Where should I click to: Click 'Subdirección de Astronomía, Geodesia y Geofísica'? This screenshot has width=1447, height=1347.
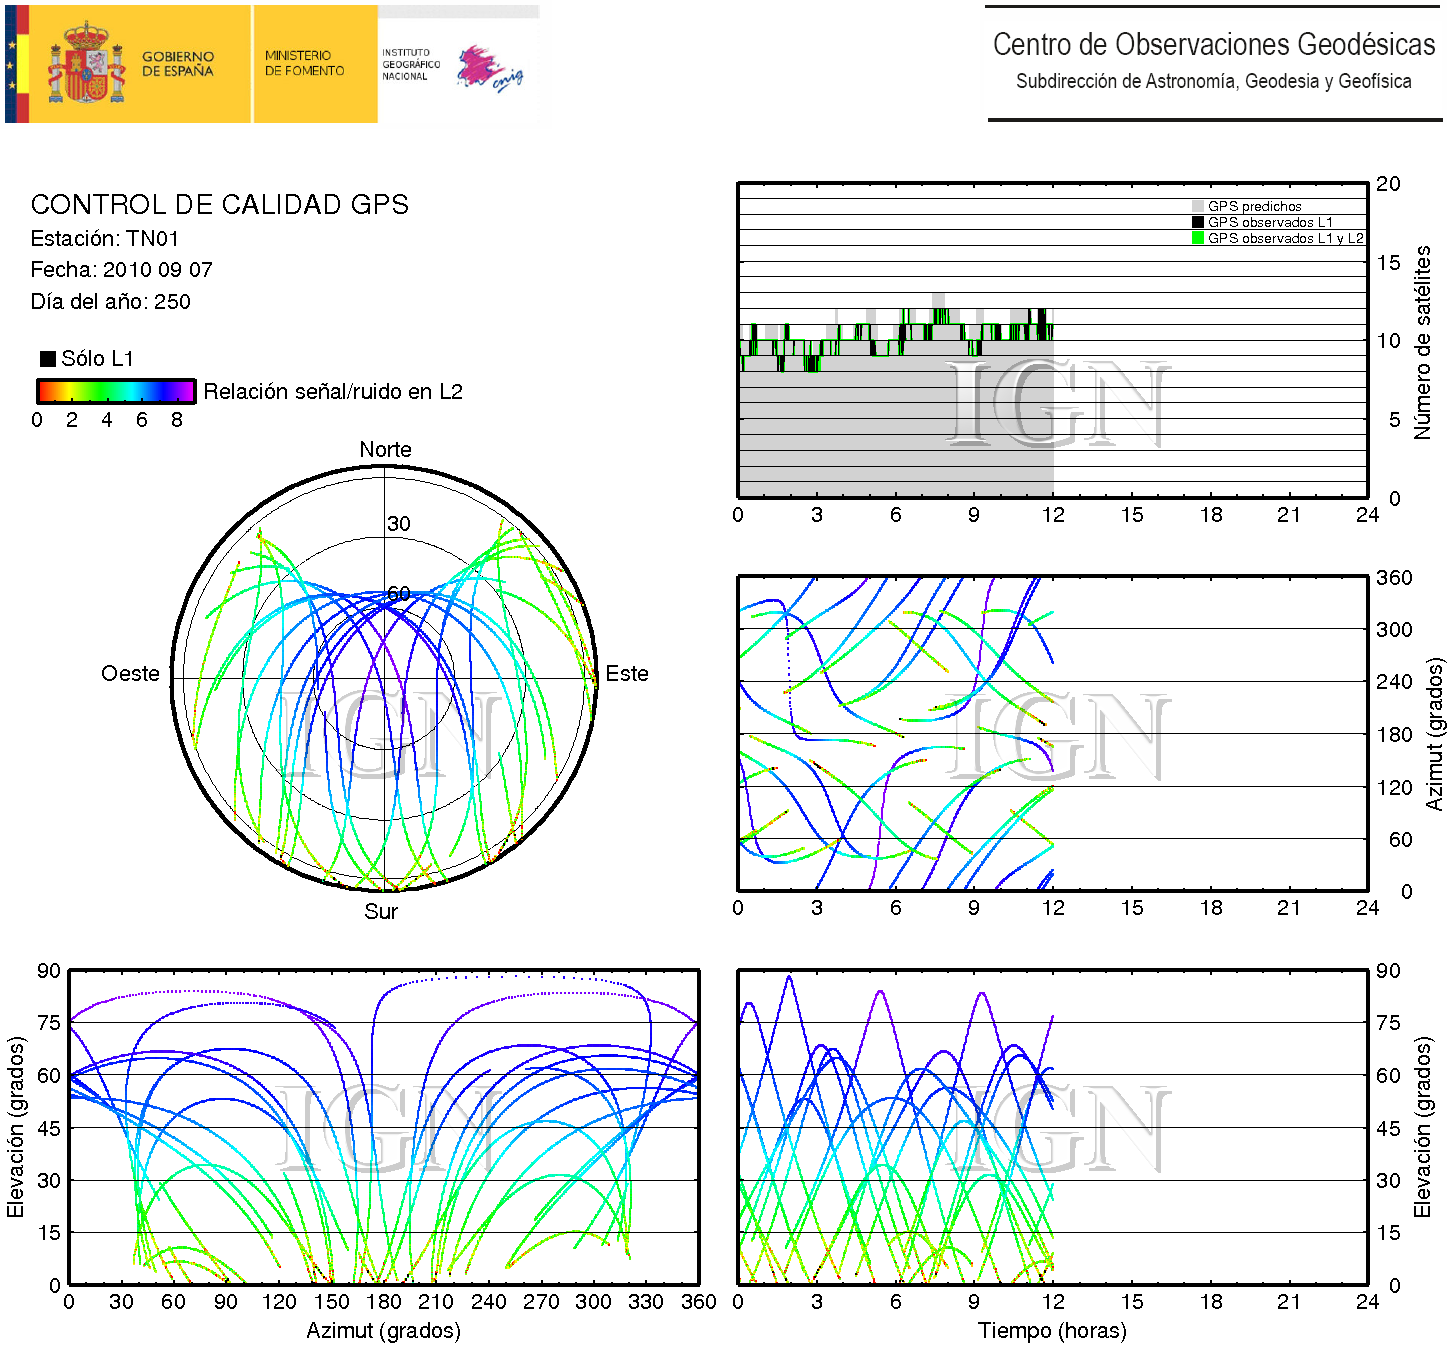tap(1214, 81)
